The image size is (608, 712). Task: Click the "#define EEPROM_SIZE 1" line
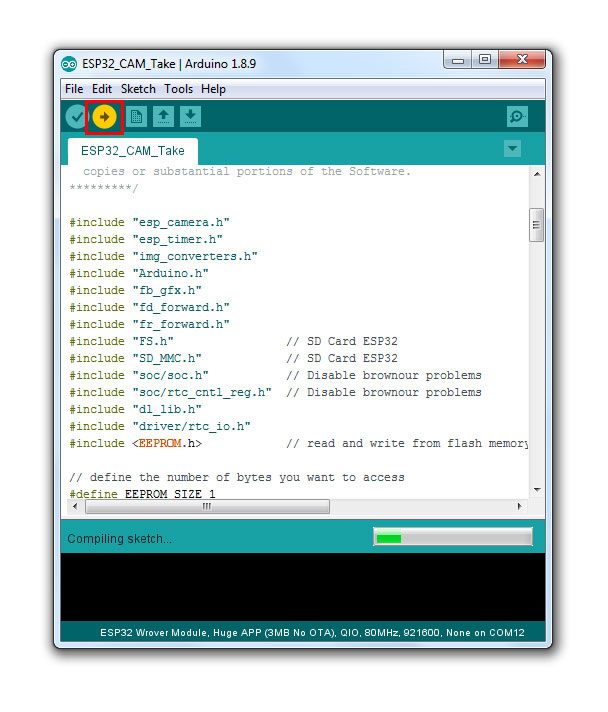pyautogui.click(x=143, y=494)
